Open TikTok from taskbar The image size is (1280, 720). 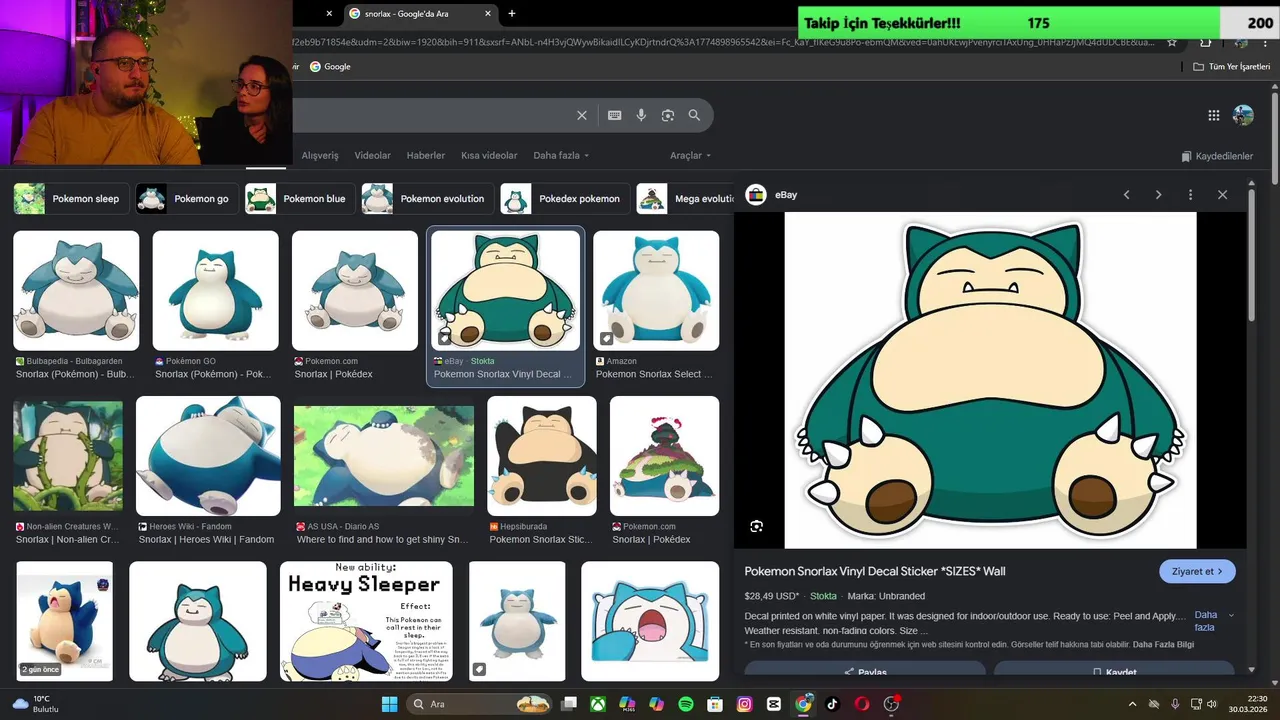click(x=832, y=704)
